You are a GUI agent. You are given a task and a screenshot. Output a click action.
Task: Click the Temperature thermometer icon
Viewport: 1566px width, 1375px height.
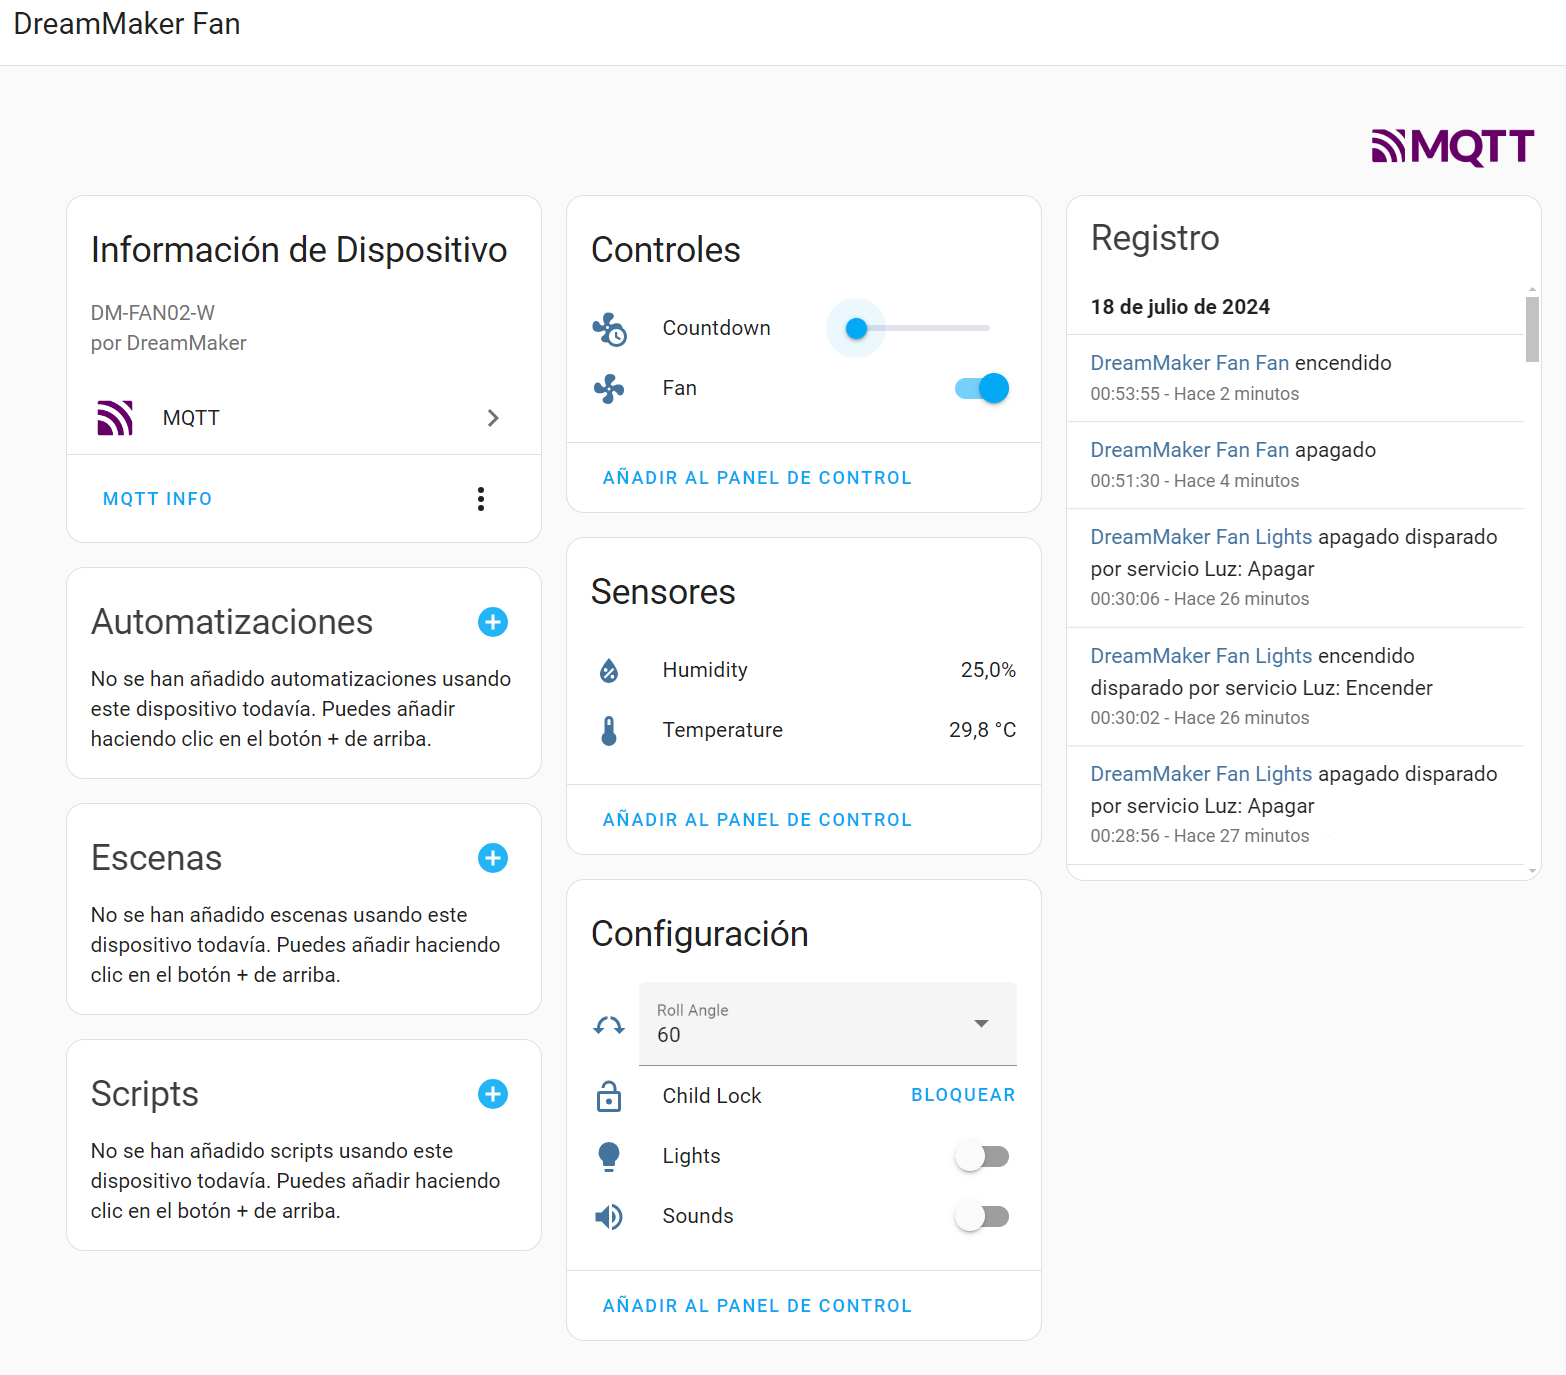coord(609,730)
